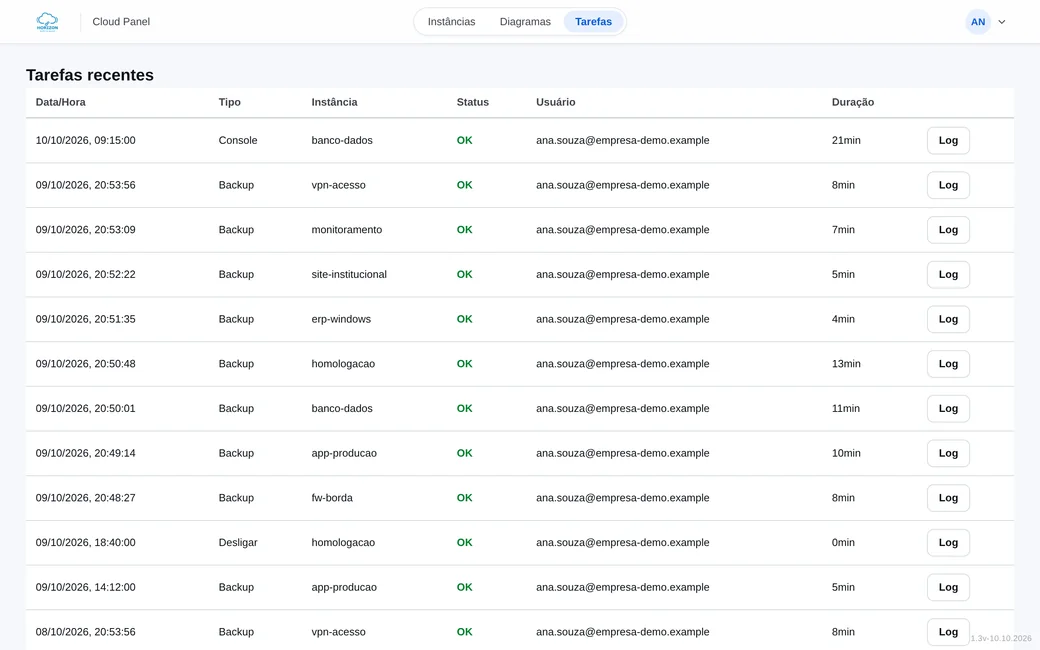Click the erp-windows instance cell
The width and height of the screenshot is (1040, 650).
(341, 319)
